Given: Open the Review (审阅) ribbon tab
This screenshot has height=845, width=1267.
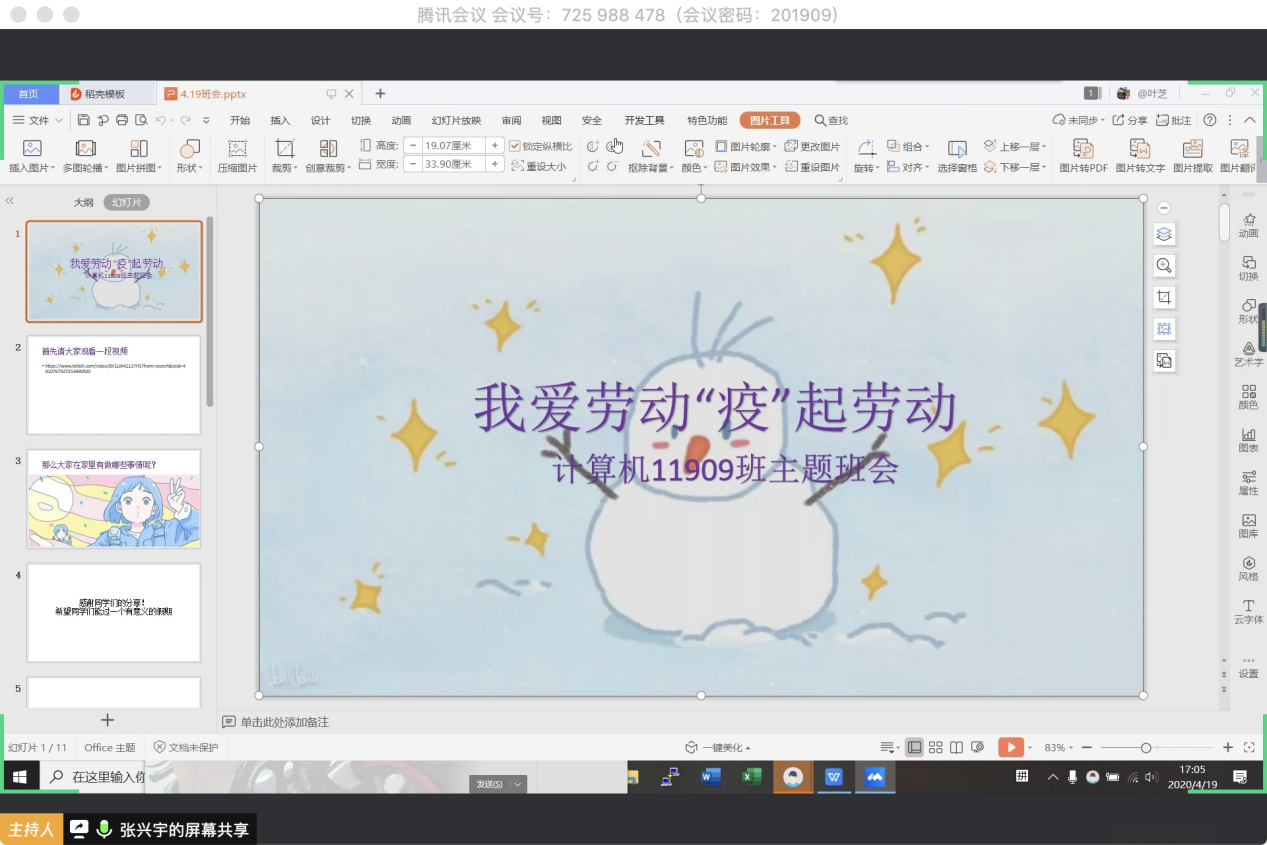Looking at the screenshot, I should (x=511, y=120).
